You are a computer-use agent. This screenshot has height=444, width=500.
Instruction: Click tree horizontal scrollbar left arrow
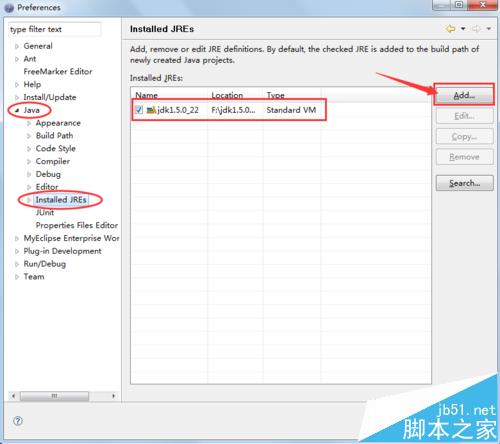[13, 396]
